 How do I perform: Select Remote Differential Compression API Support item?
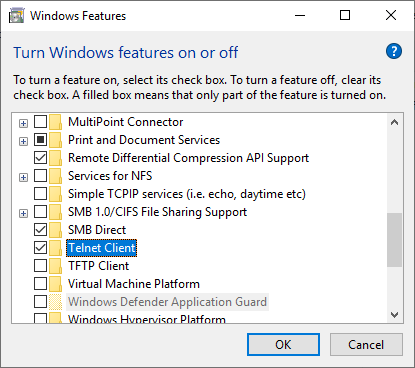click(188, 158)
